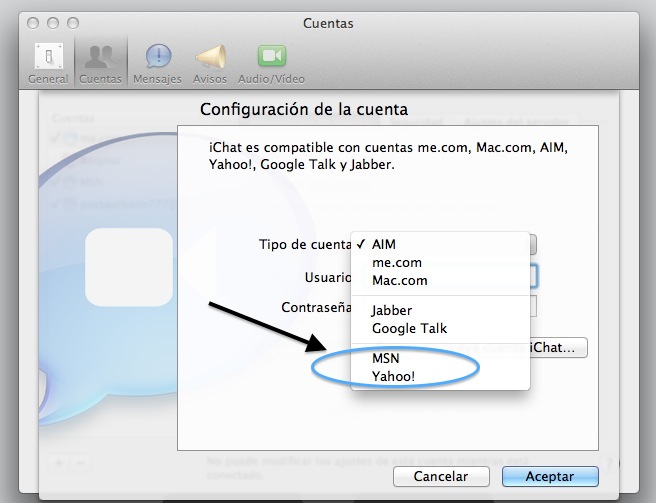Image resolution: width=656 pixels, height=503 pixels.
Task: Choose MSN from the dropdown menu
Action: tap(440, 358)
